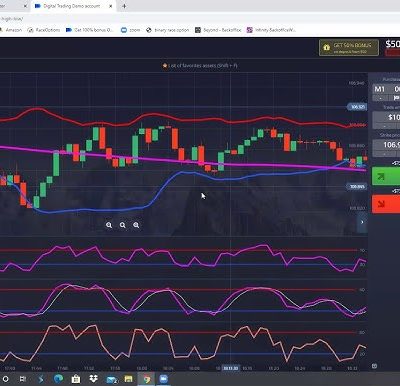Open the list of favorites assets

[x=200, y=66]
